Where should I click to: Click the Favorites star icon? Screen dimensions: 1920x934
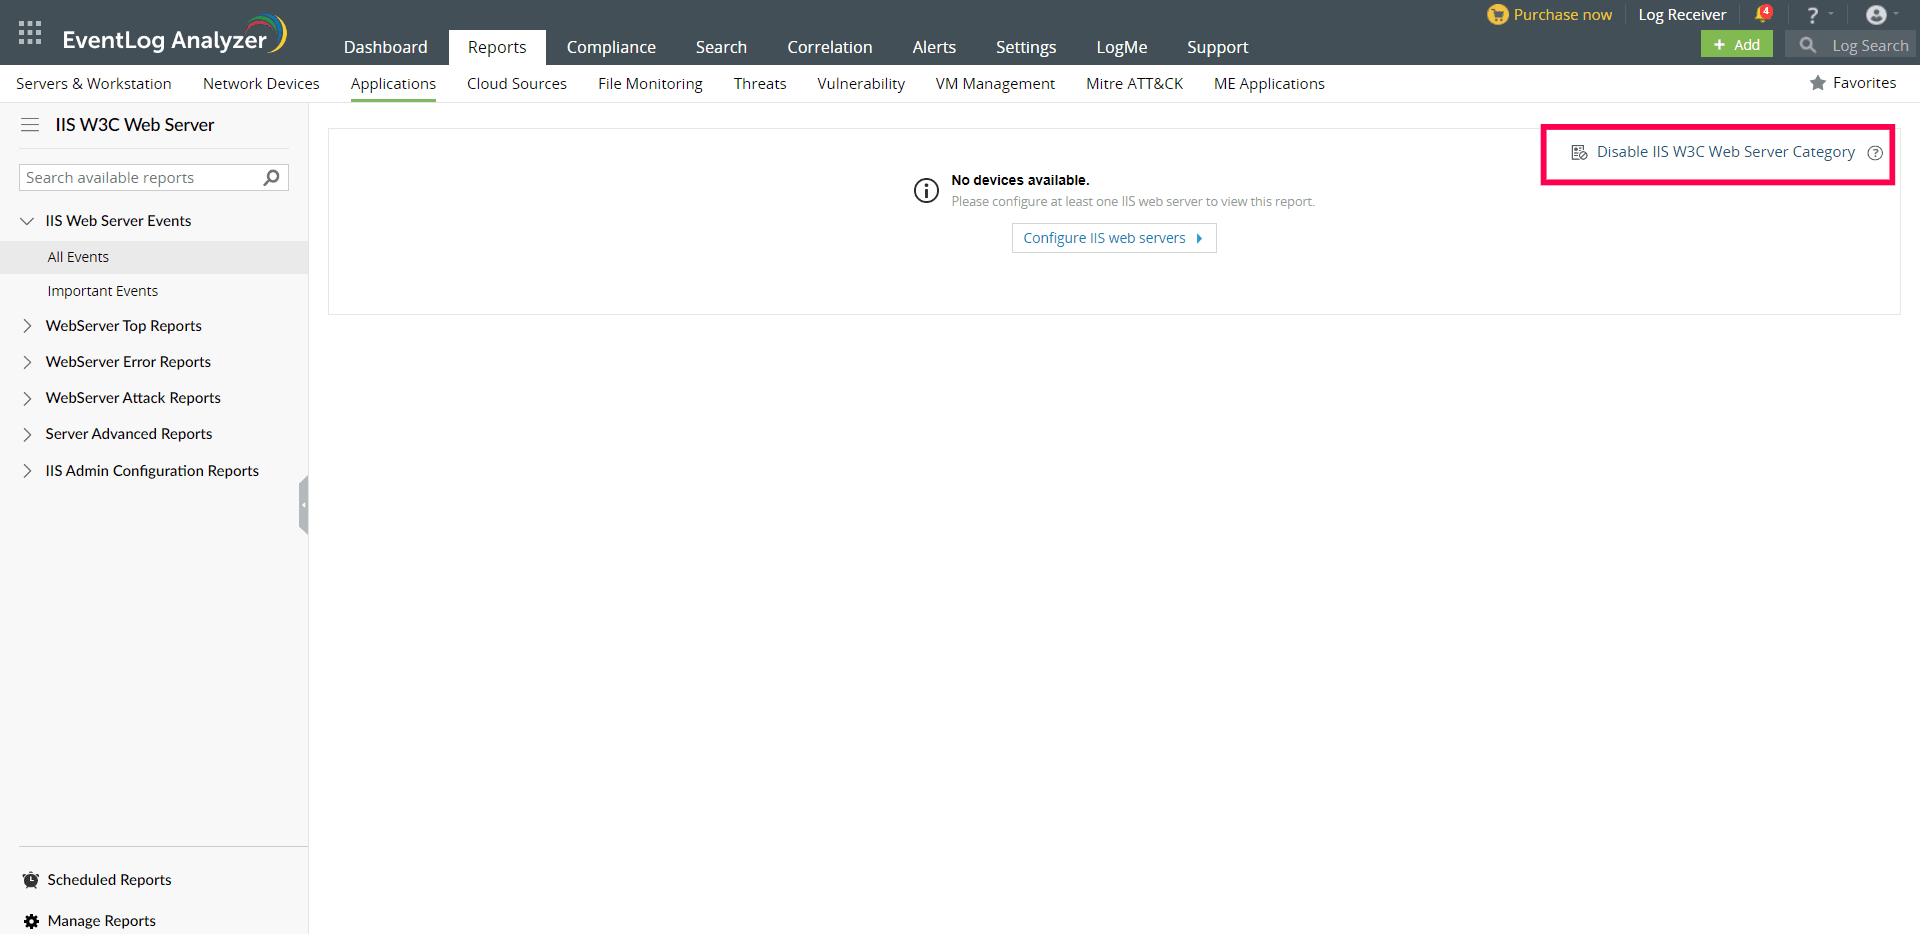click(x=1818, y=83)
